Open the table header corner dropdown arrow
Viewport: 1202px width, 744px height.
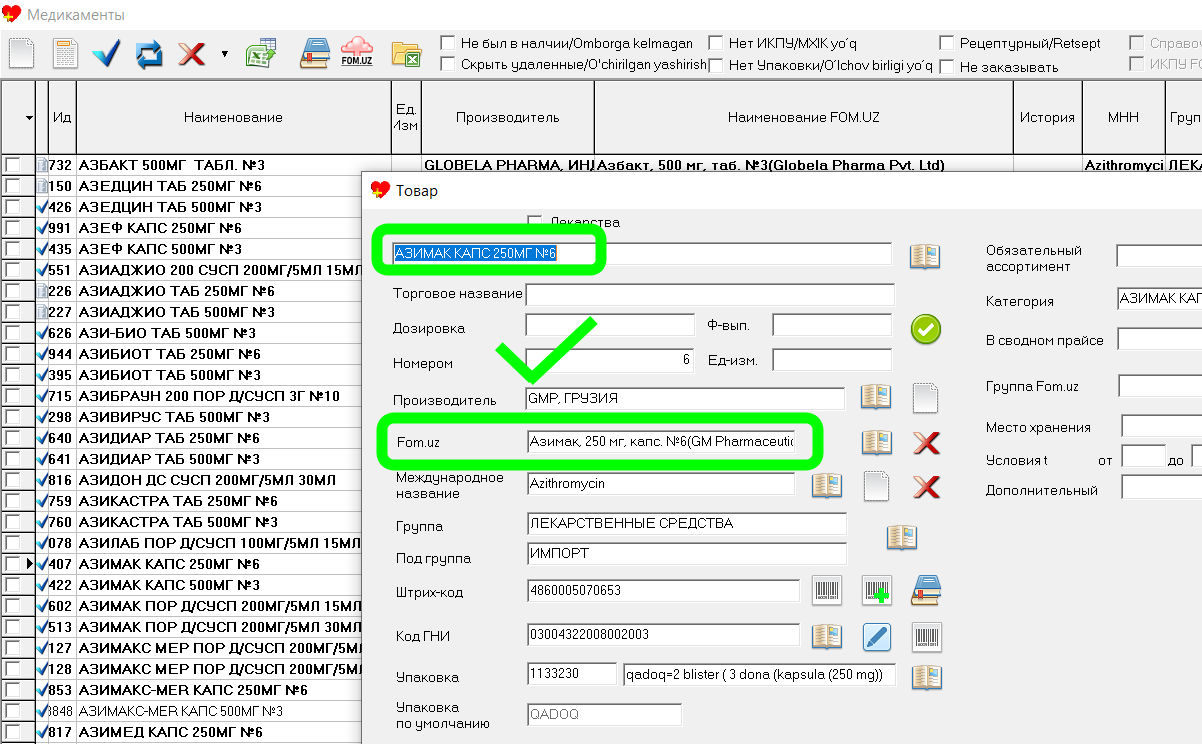(x=29, y=118)
